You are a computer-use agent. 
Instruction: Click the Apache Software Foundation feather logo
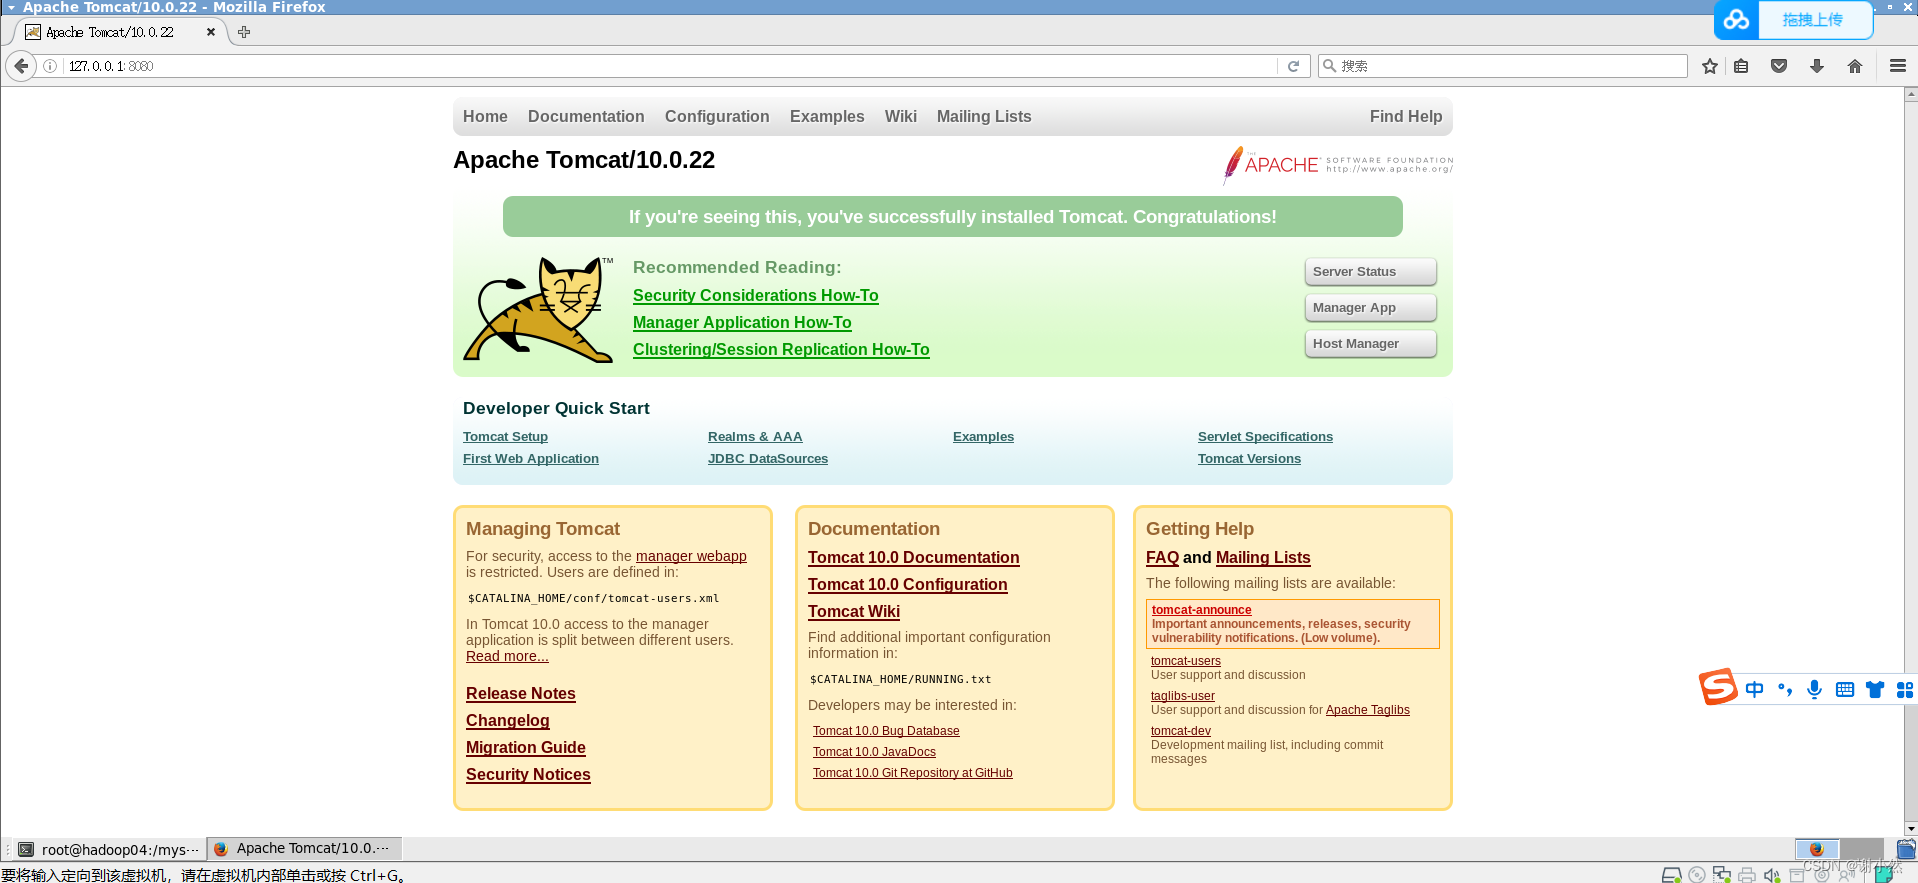click(x=1339, y=165)
